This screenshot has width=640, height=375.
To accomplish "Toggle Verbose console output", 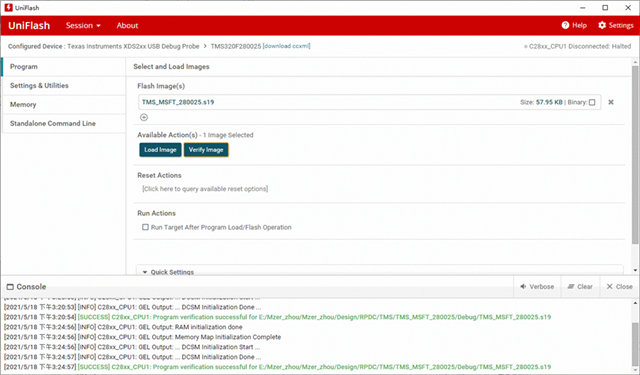I will (537, 286).
